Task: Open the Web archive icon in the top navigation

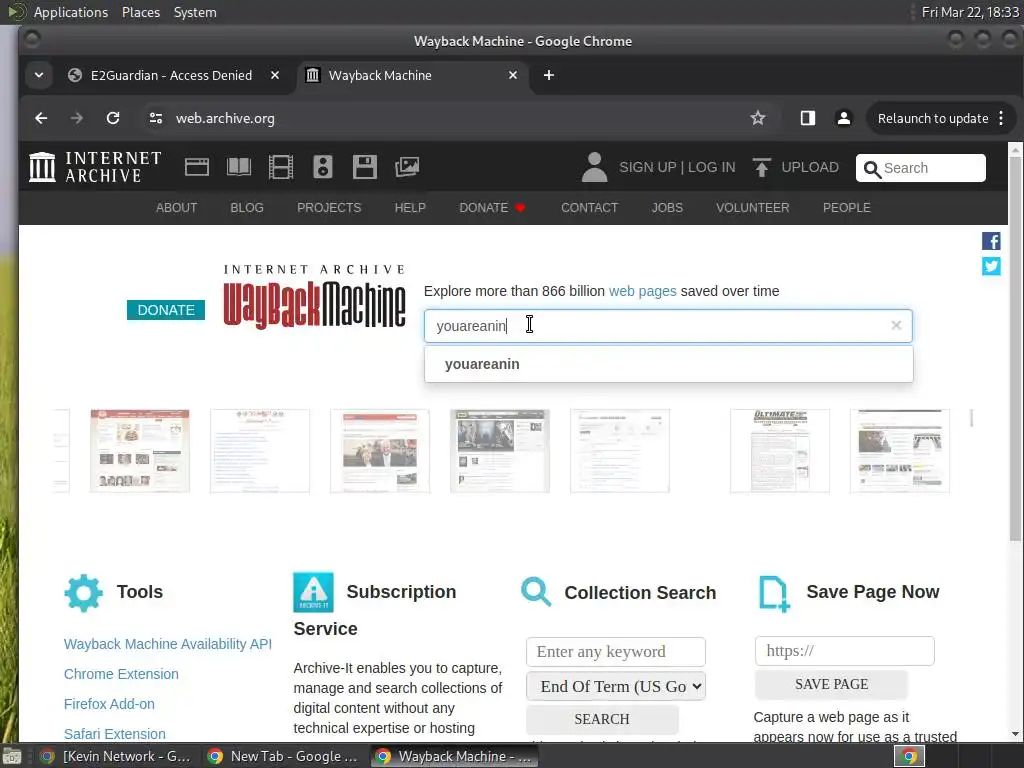Action: click(197, 167)
